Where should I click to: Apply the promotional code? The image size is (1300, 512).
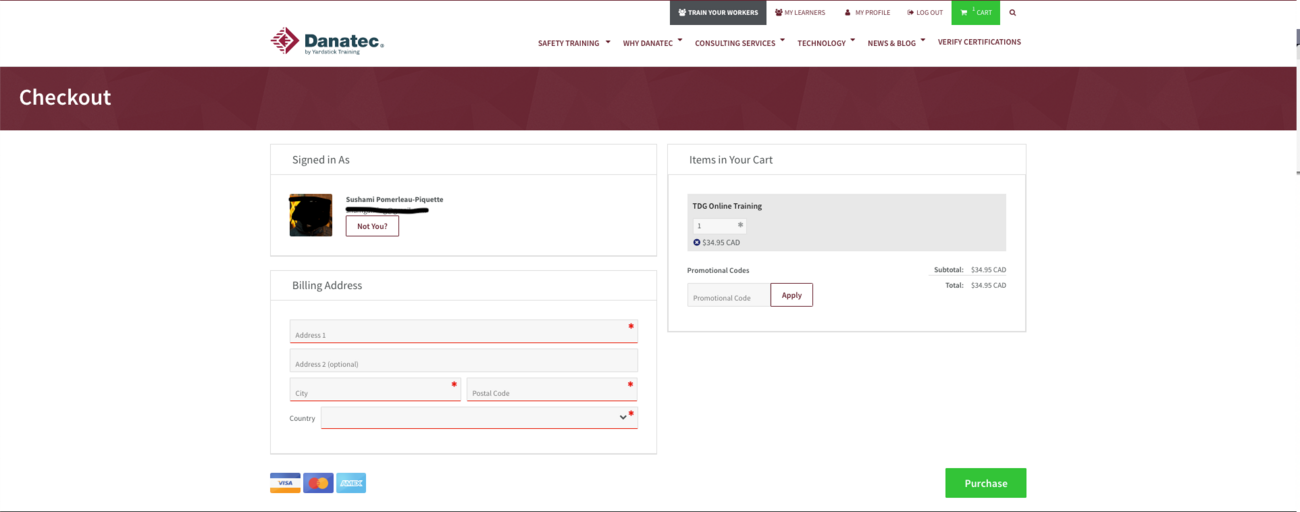792,295
